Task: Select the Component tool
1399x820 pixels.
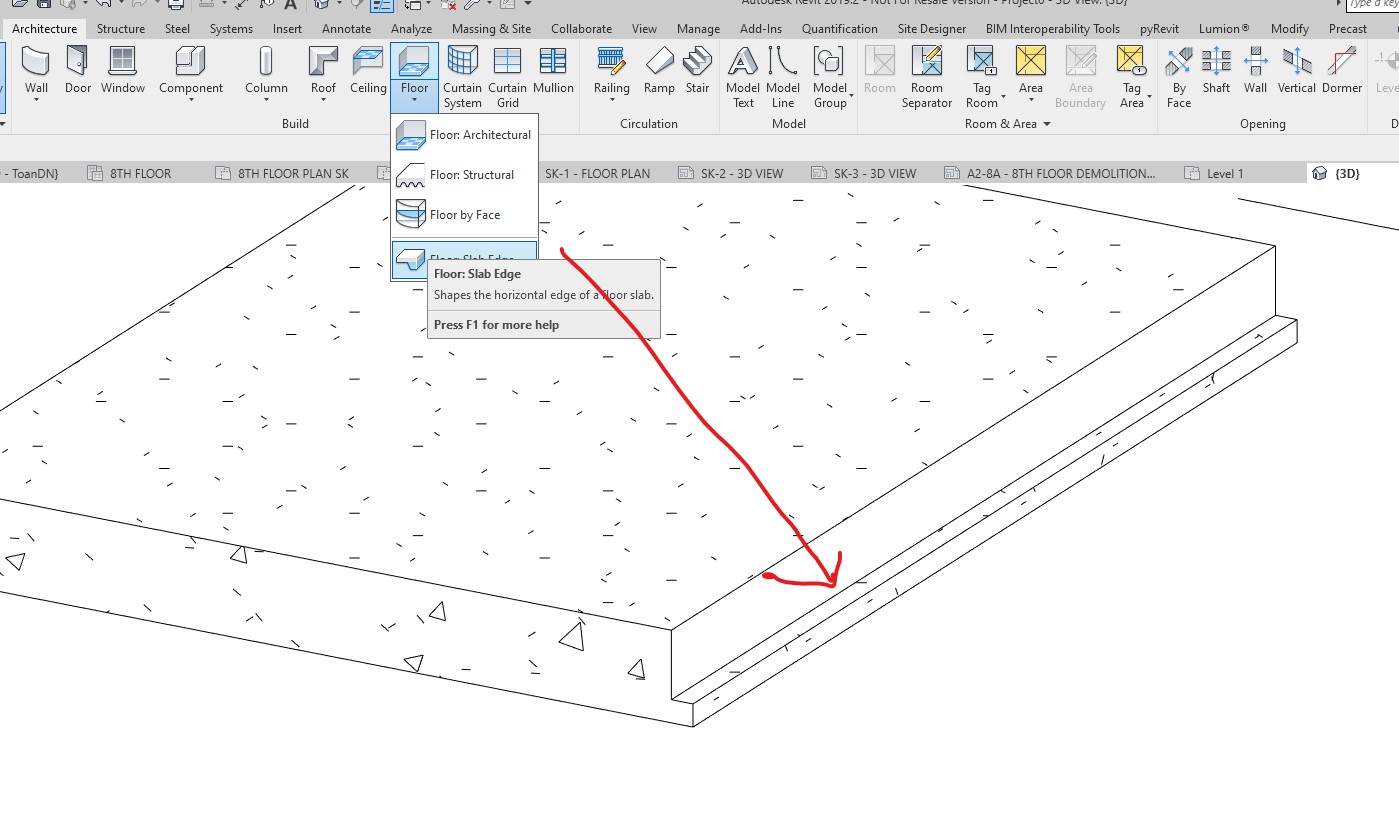Action: pyautogui.click(x=190, y=70)
